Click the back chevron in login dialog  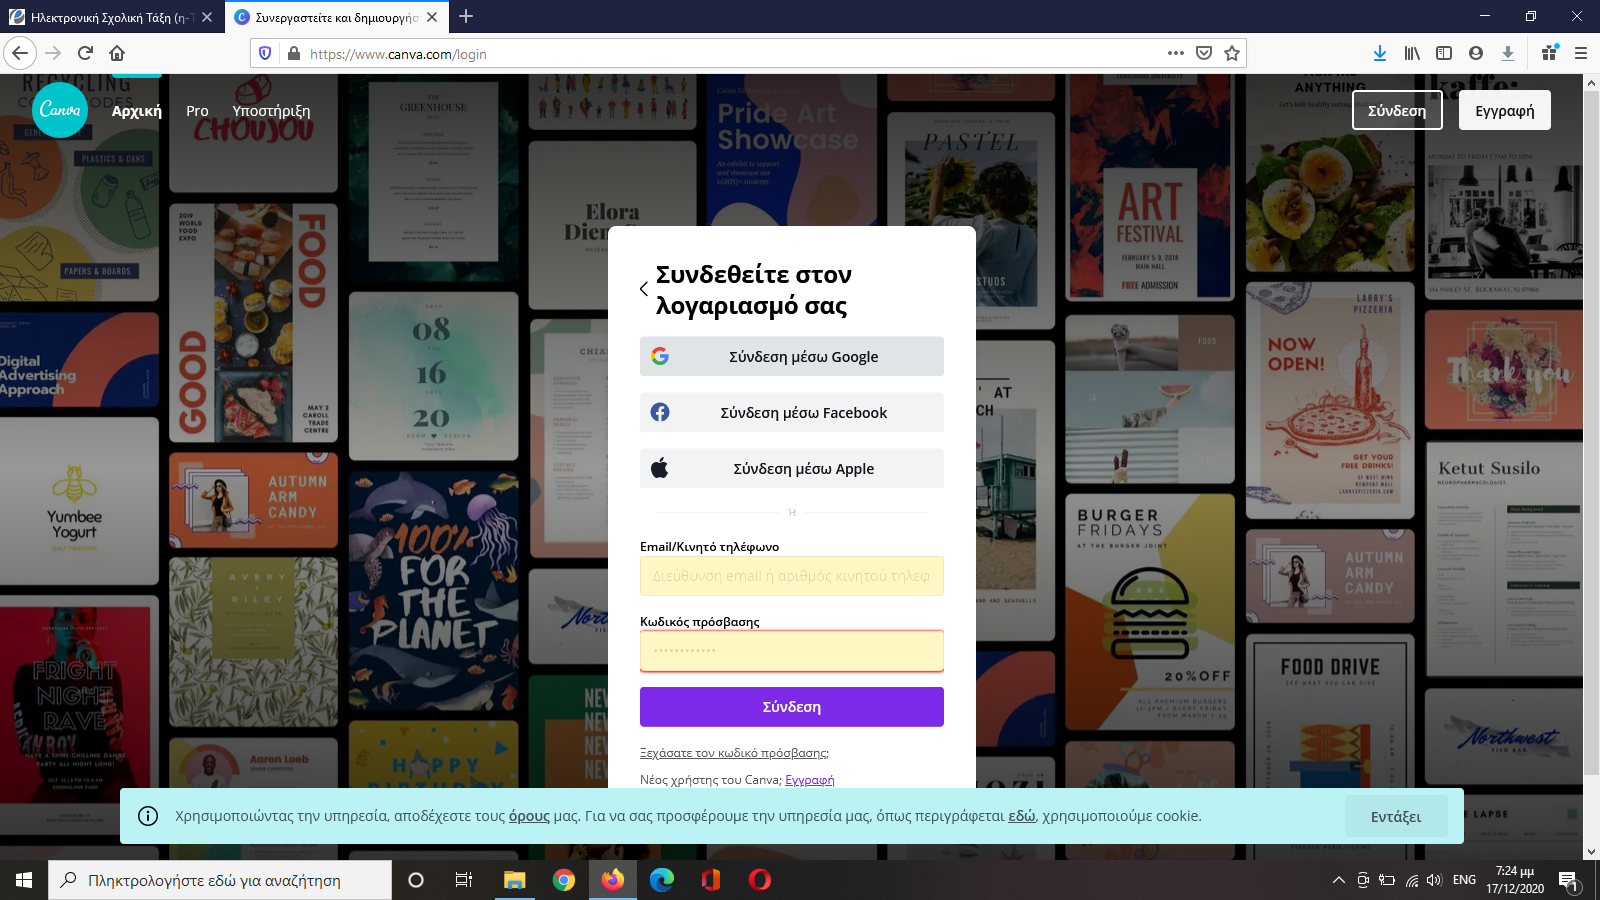click(x=644, y=289)
